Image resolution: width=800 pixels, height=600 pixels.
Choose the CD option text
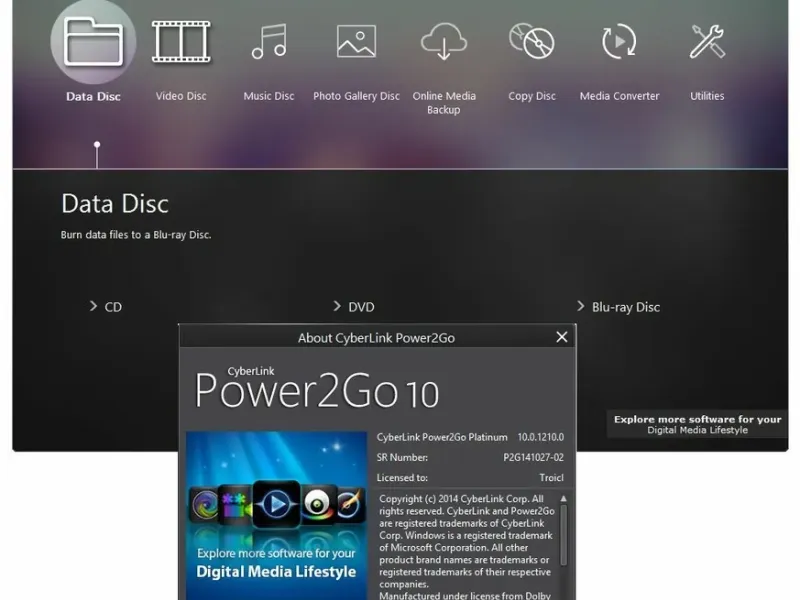tap(113, 307)
